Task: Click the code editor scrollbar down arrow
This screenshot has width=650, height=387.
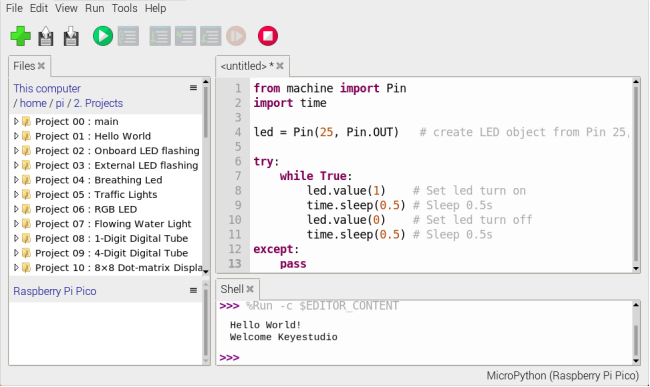Action: click(636, 268)
